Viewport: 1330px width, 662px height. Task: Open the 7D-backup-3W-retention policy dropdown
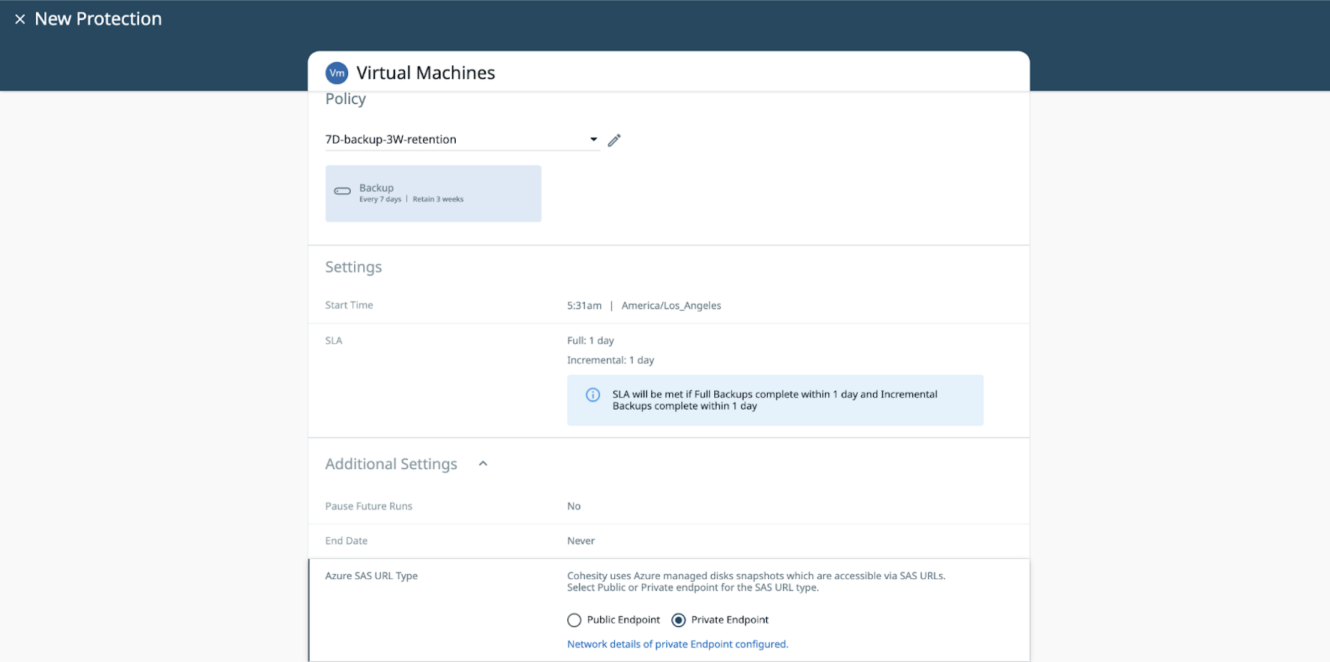point(593,140)
